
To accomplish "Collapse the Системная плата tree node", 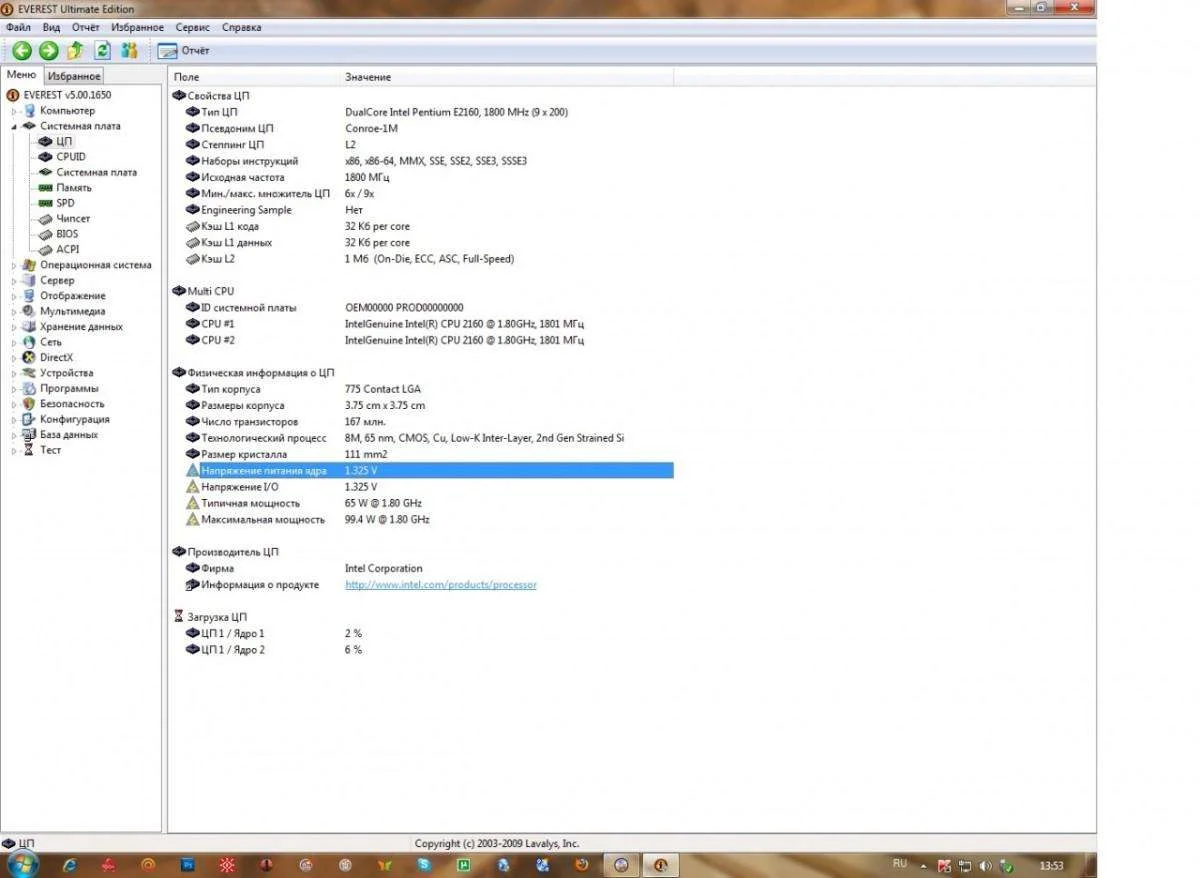I will coord(15,126).
